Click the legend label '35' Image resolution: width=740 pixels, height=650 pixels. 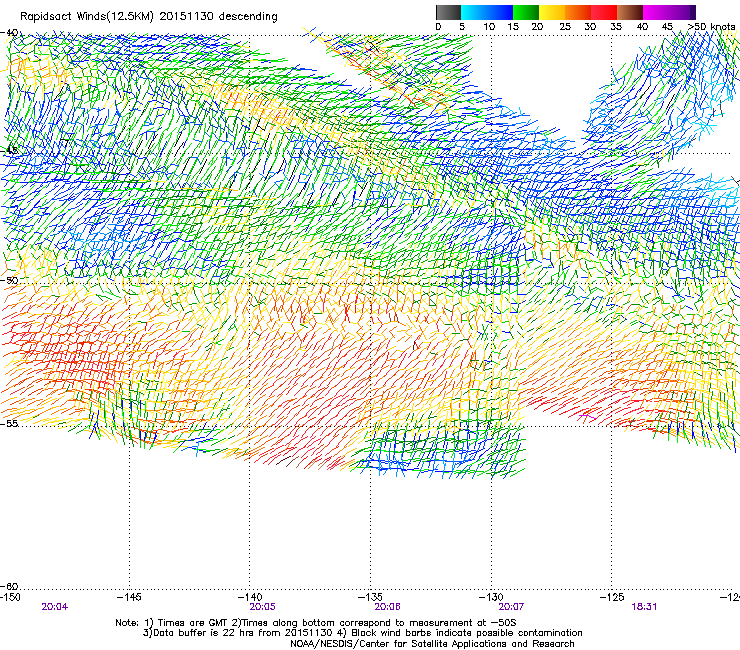[x=616, y=27]
